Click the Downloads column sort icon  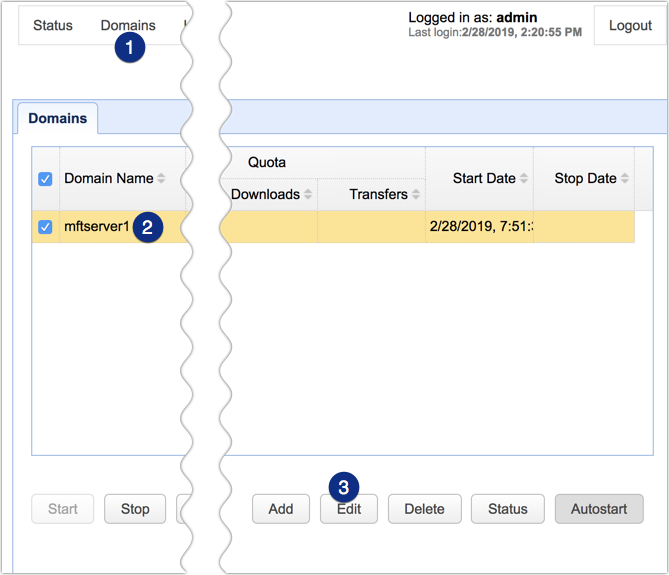point(308,195)
